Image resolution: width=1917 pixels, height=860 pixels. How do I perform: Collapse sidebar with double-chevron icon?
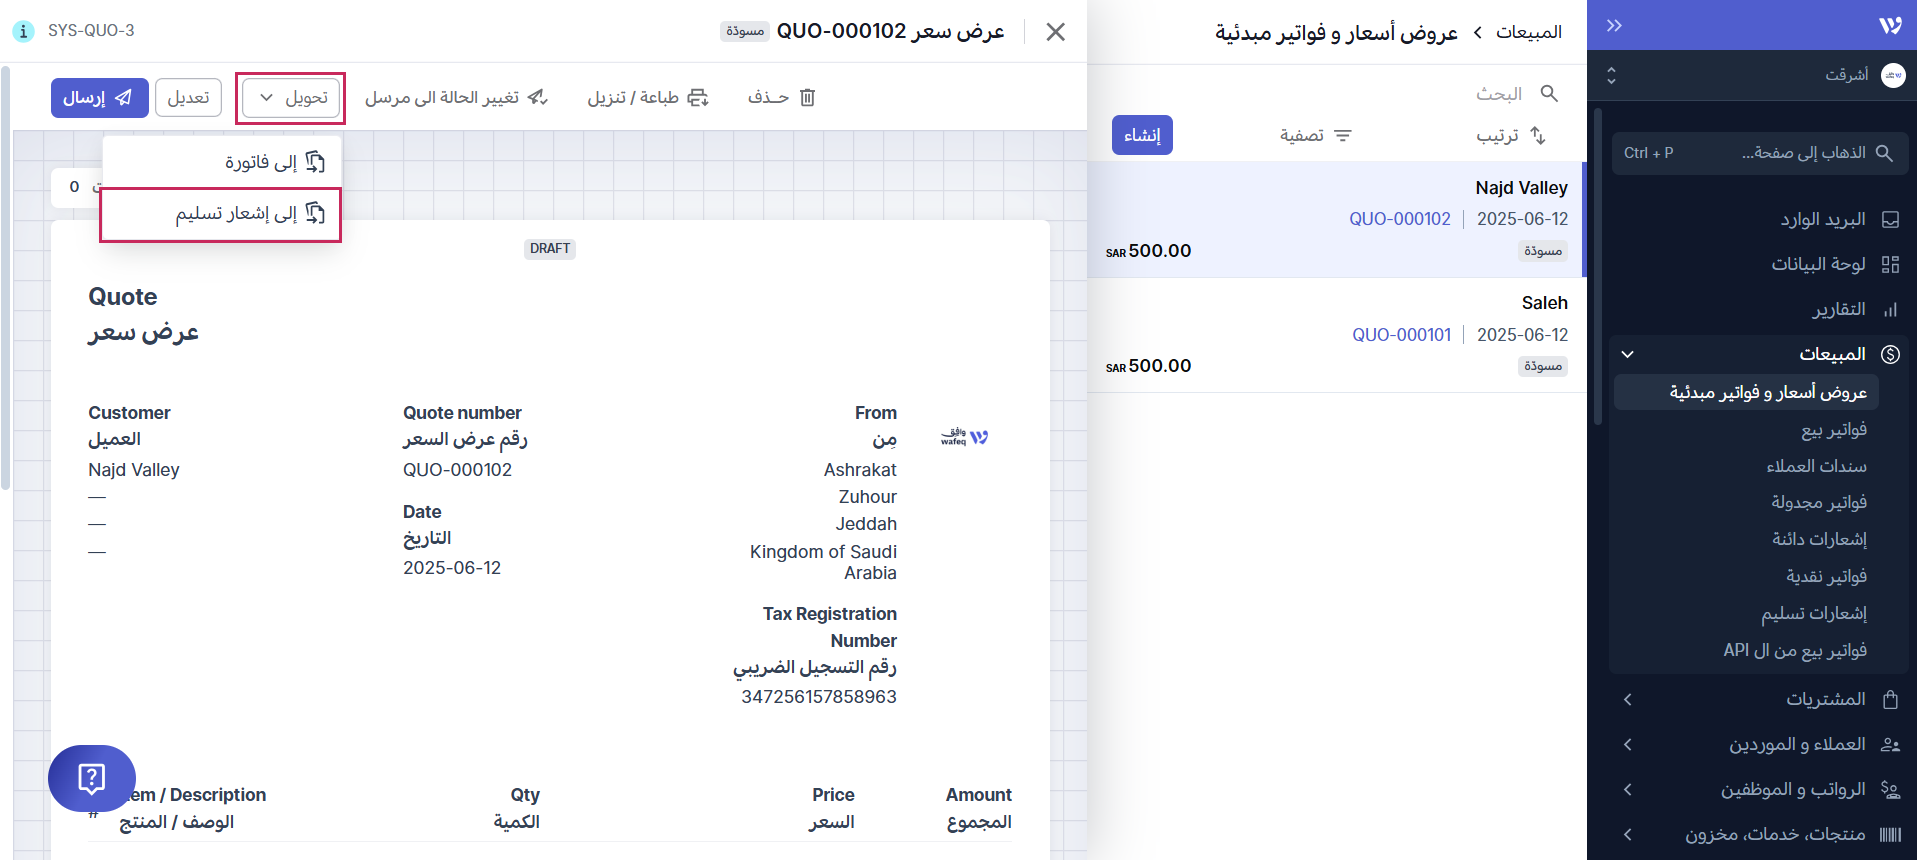pos(1614,26)
